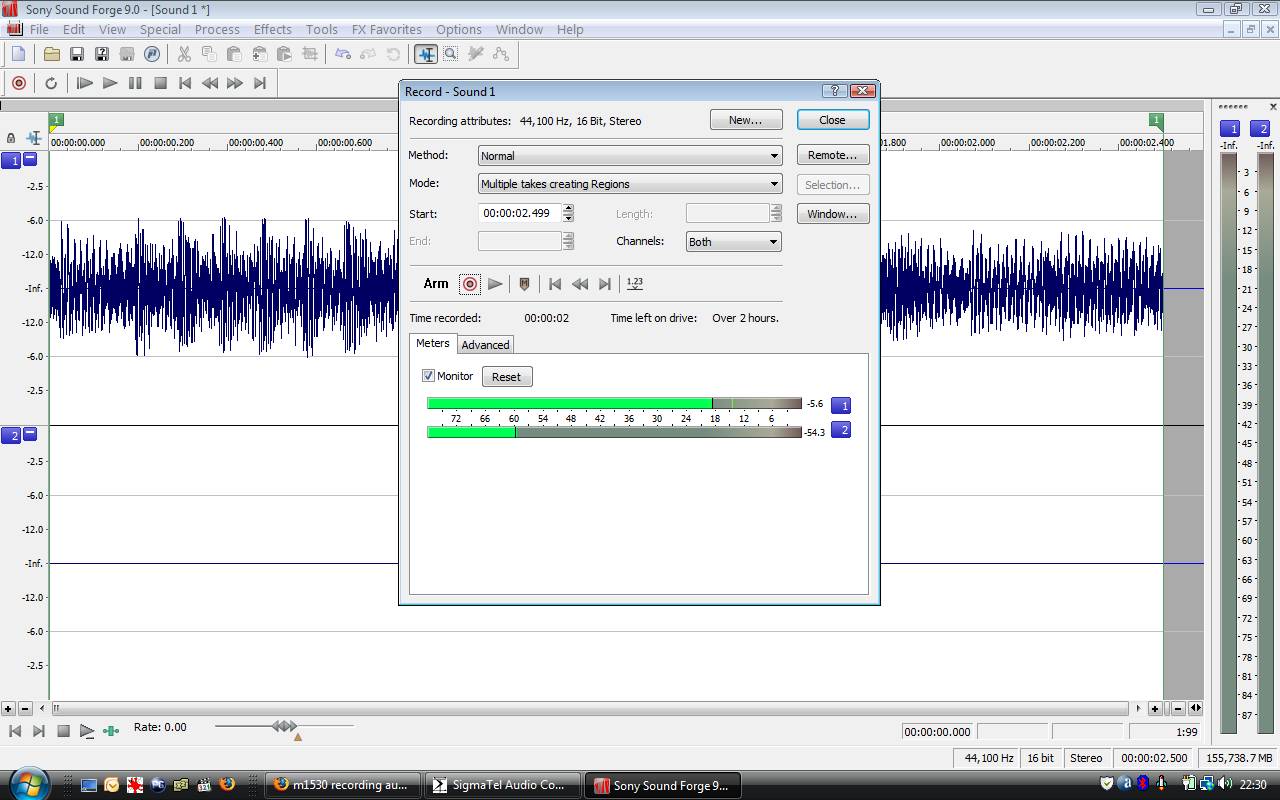This screenshot has height=800, width=1280.
Task: Click Go to Start in the Record dialog
Action: coord(555,284)
